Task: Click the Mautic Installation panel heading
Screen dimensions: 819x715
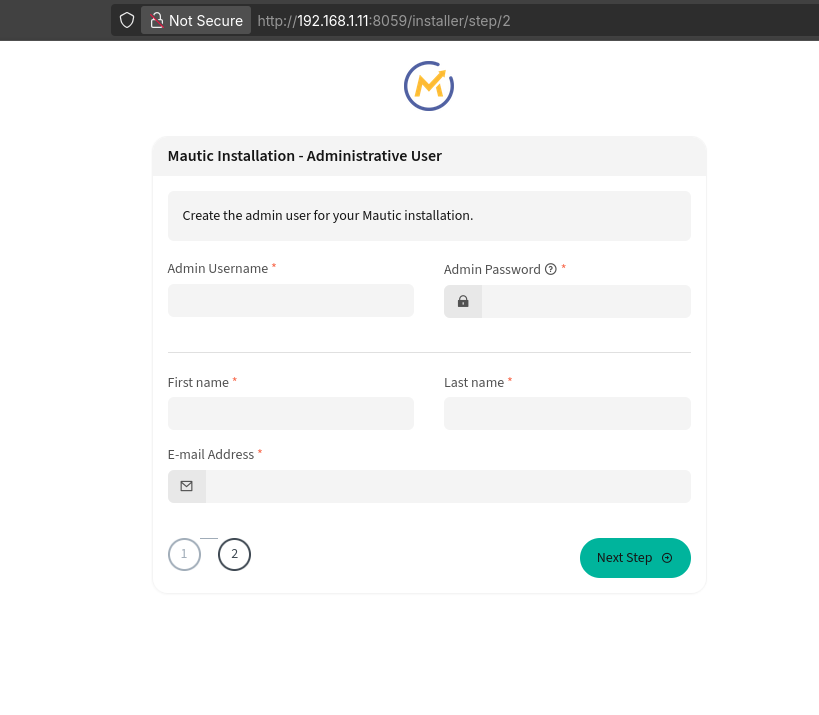Action: coord(304,156)
